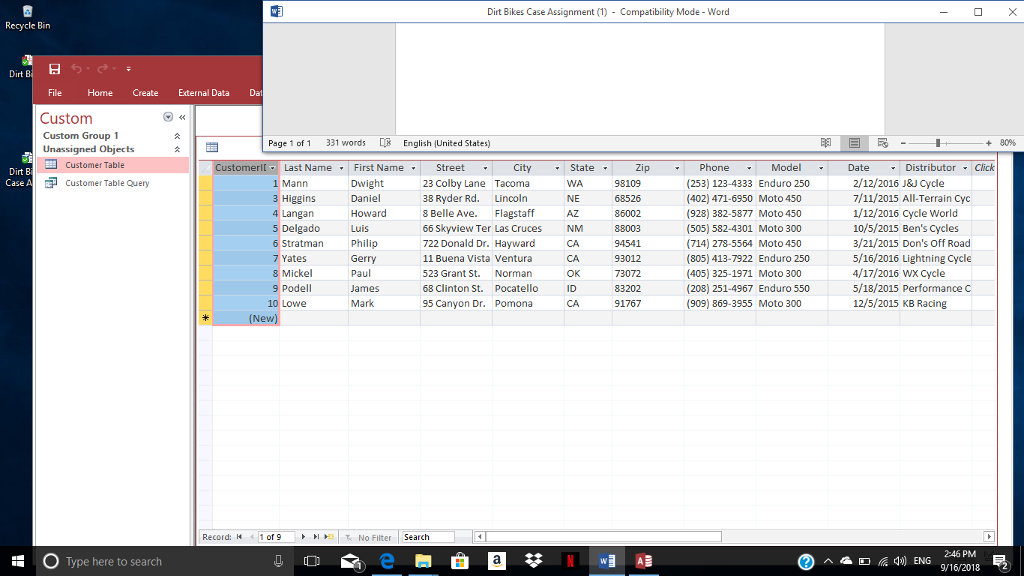Click Word's Page 1 of 1 indicator
Viewport: 1024px width, 576px height.
(289, 143)
